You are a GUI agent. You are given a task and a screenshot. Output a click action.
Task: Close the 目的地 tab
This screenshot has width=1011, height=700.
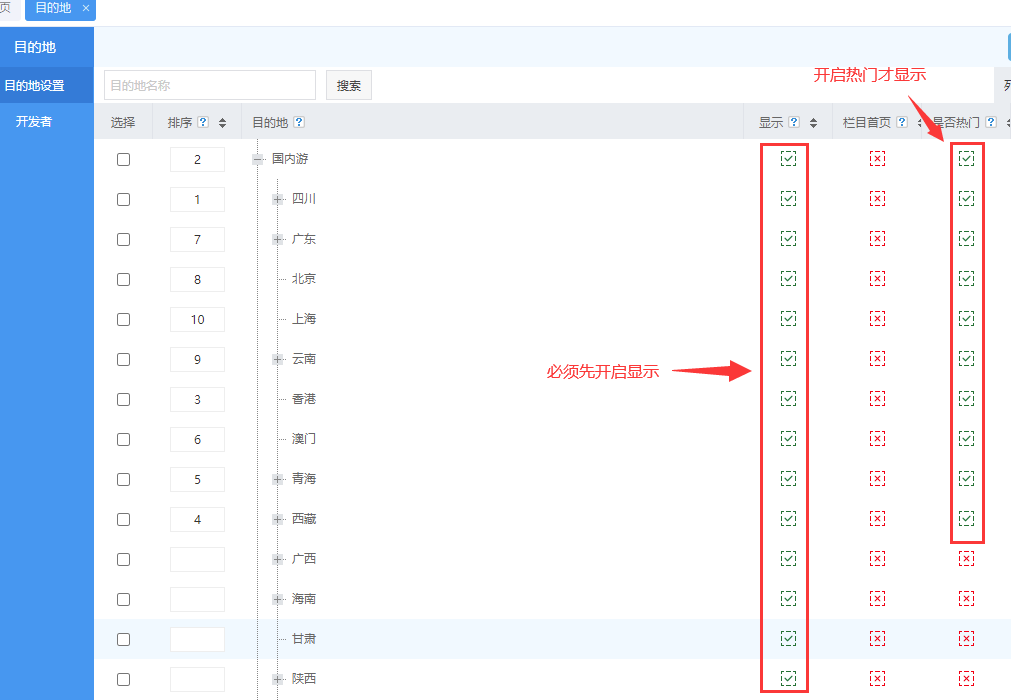(x=86, y=8)
